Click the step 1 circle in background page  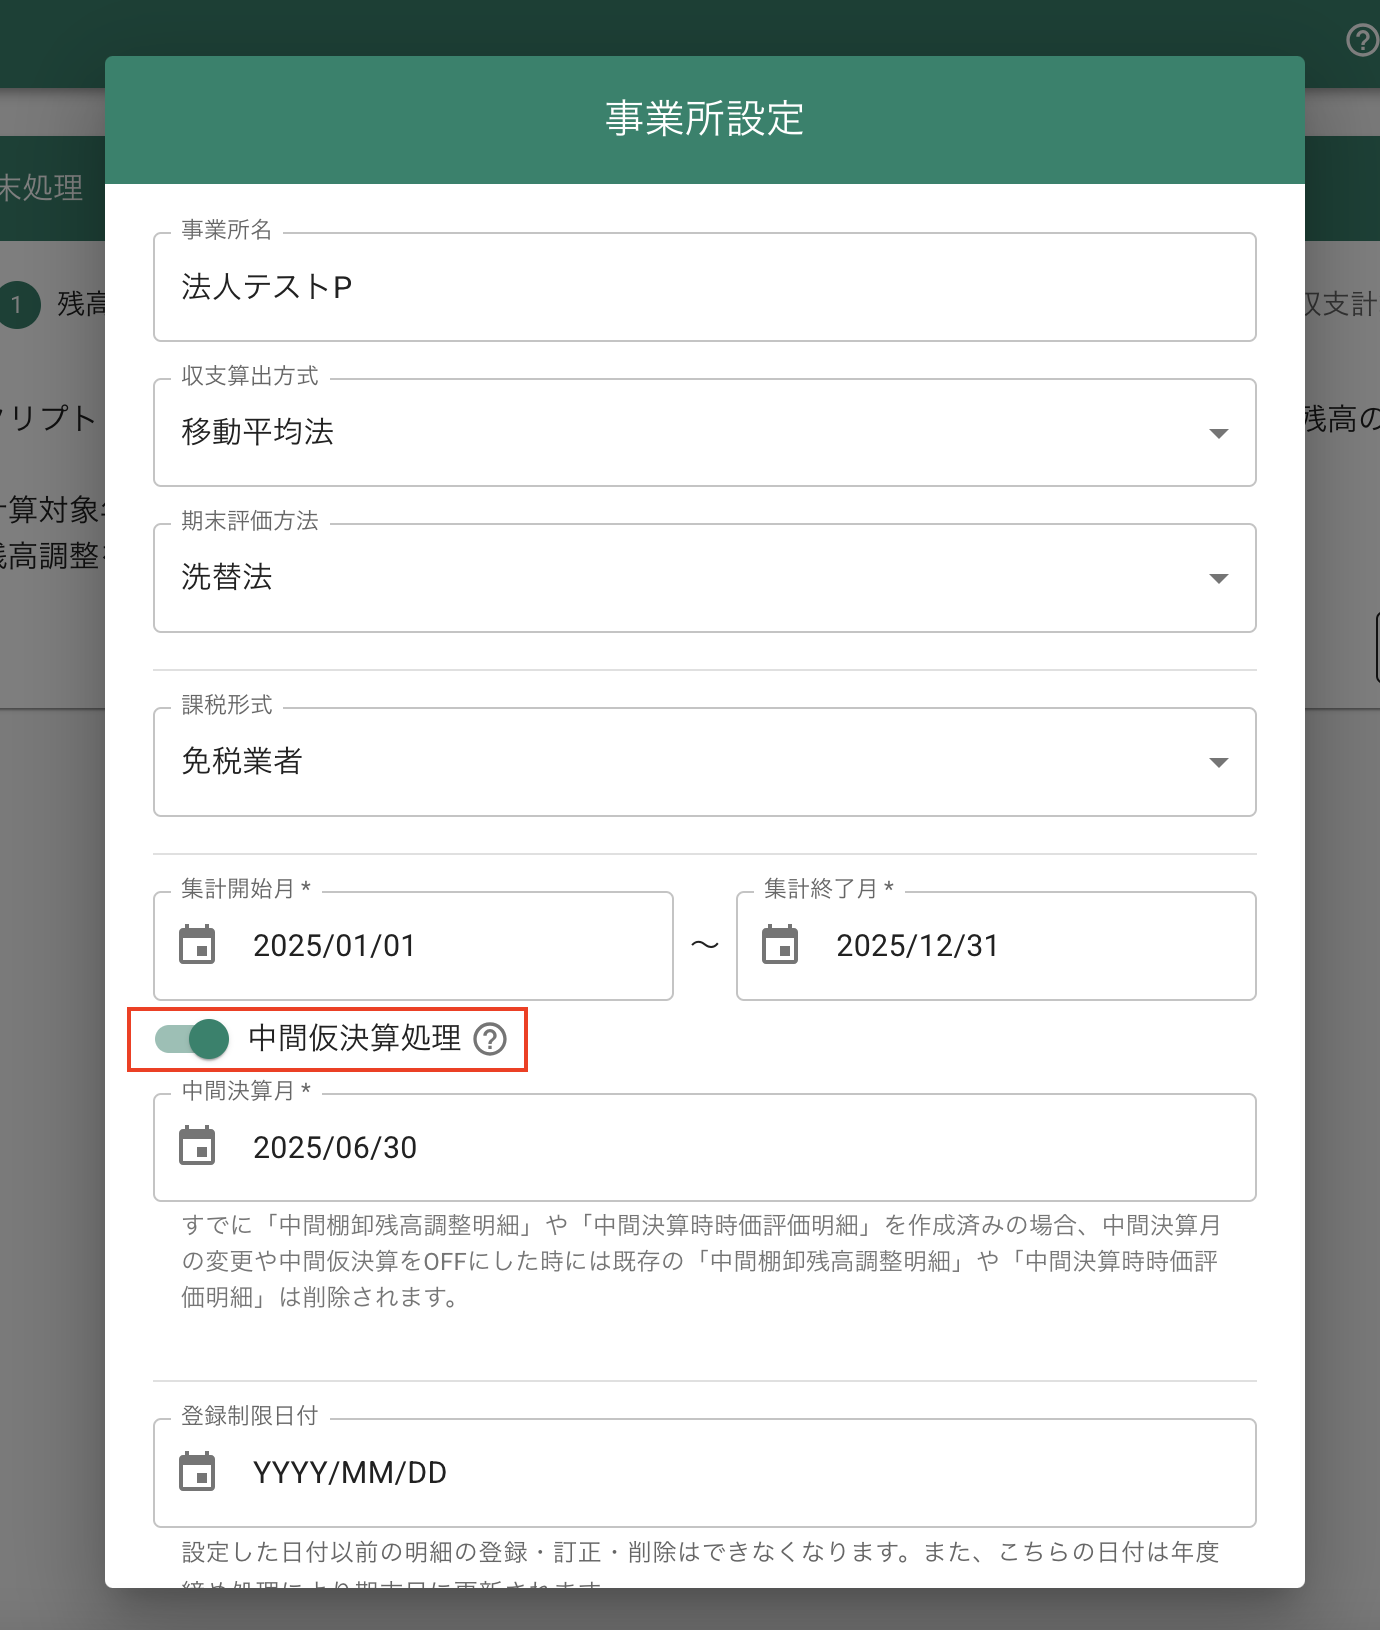(x=17, y=305)
